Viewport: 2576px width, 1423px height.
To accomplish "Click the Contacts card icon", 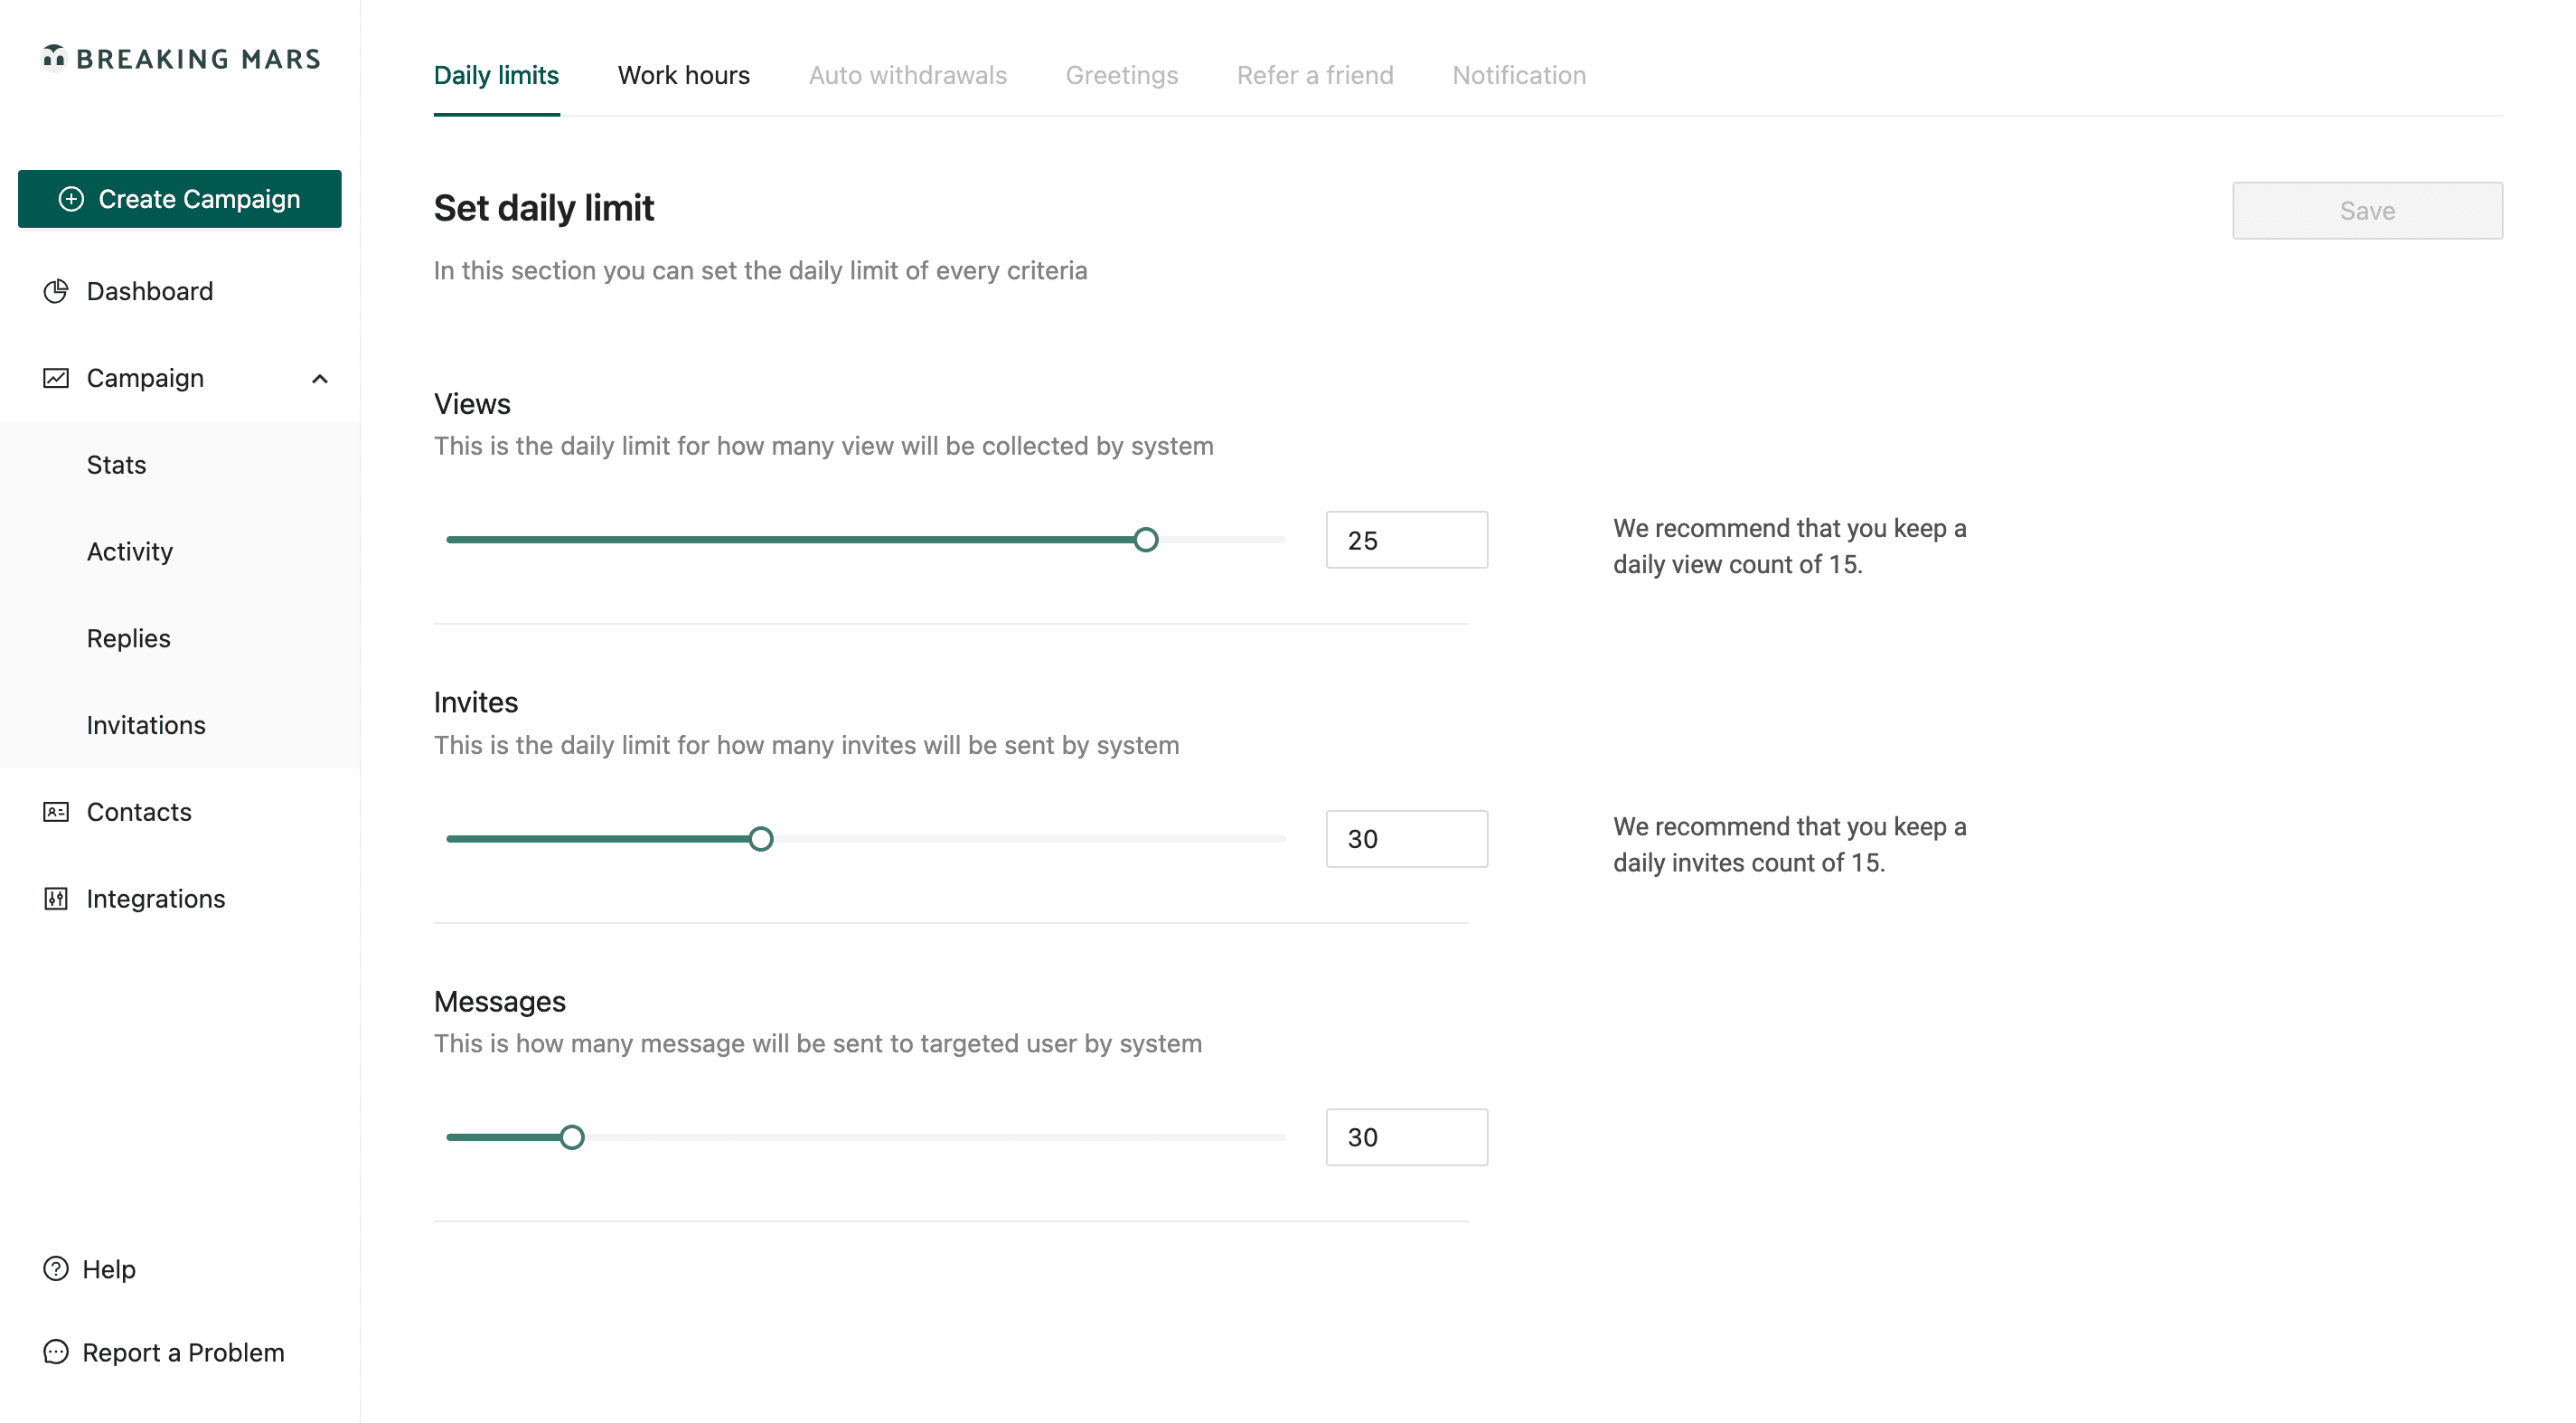I will [x=56, y=812].
